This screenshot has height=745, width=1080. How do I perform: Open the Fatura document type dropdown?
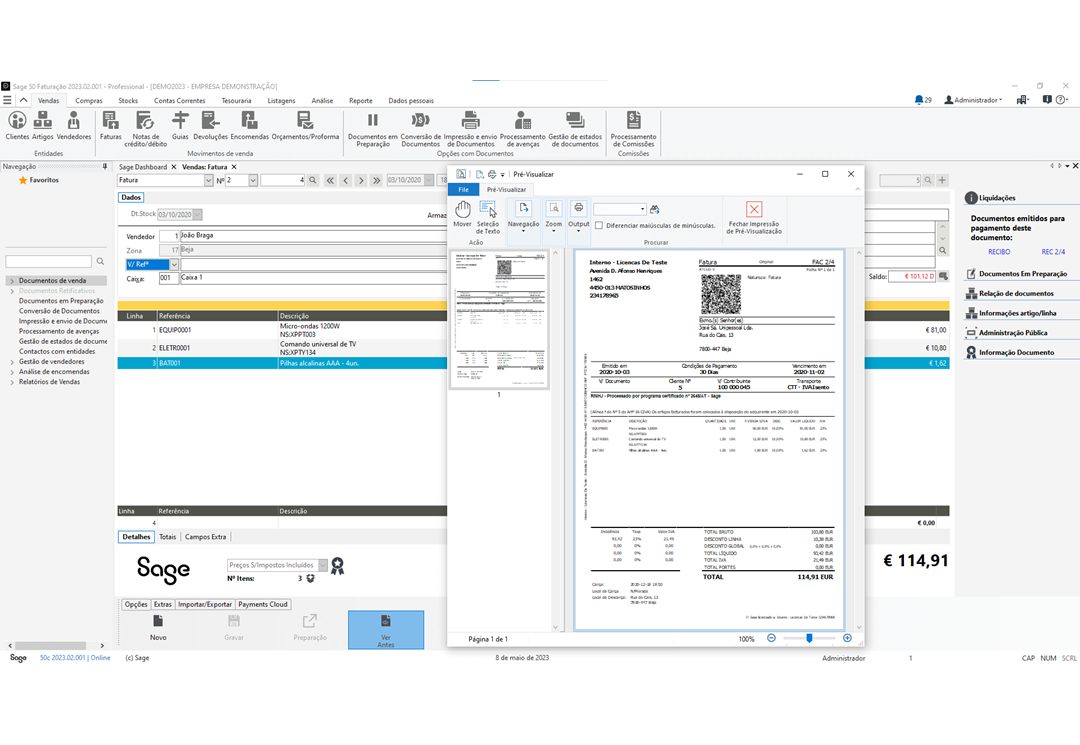click(x=208, y=180)
